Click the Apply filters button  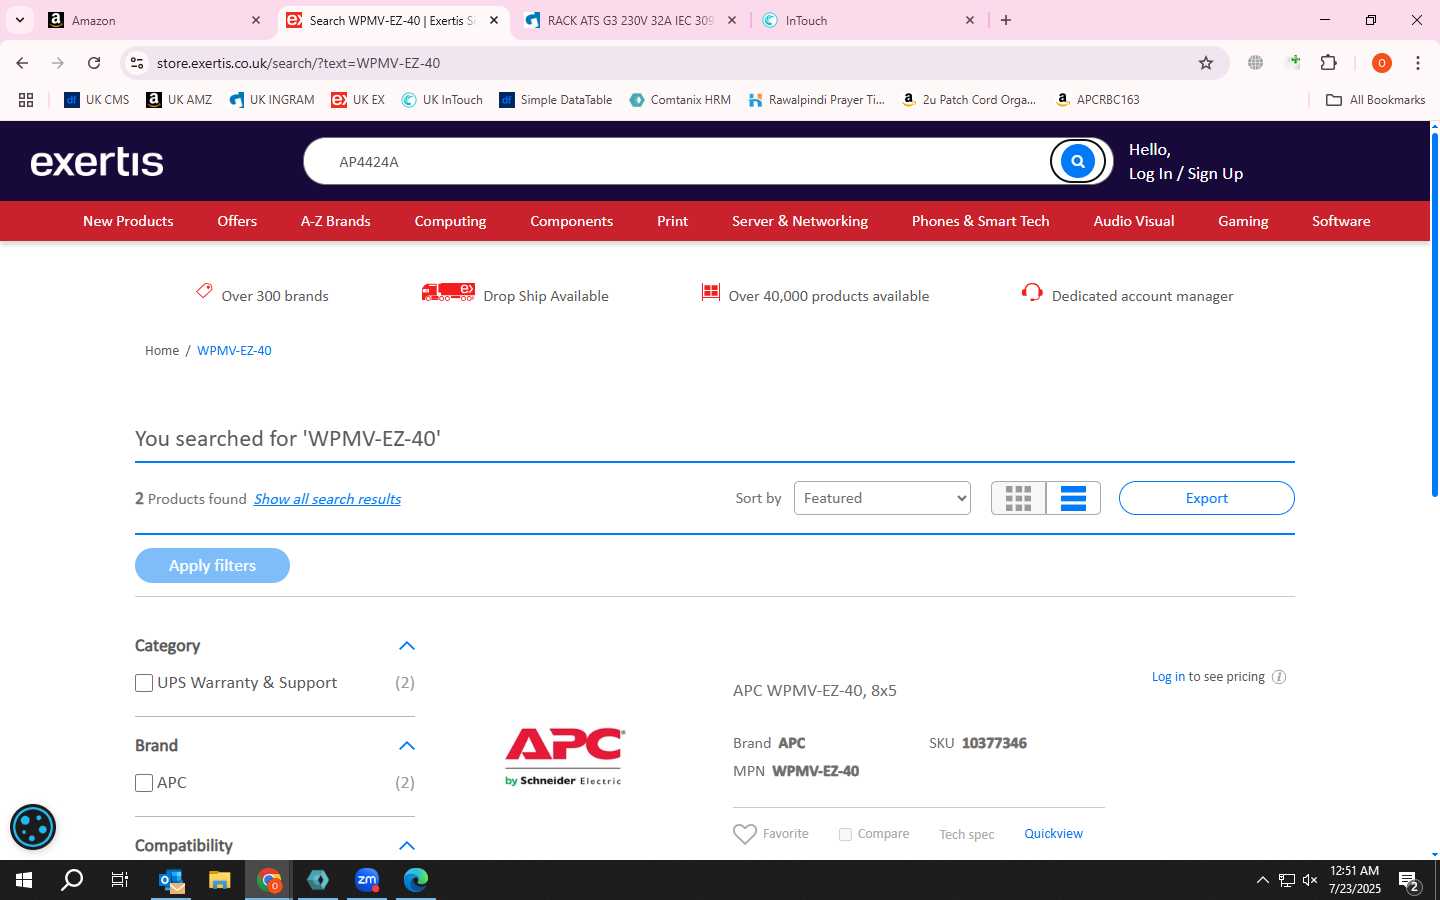point(212,565)
